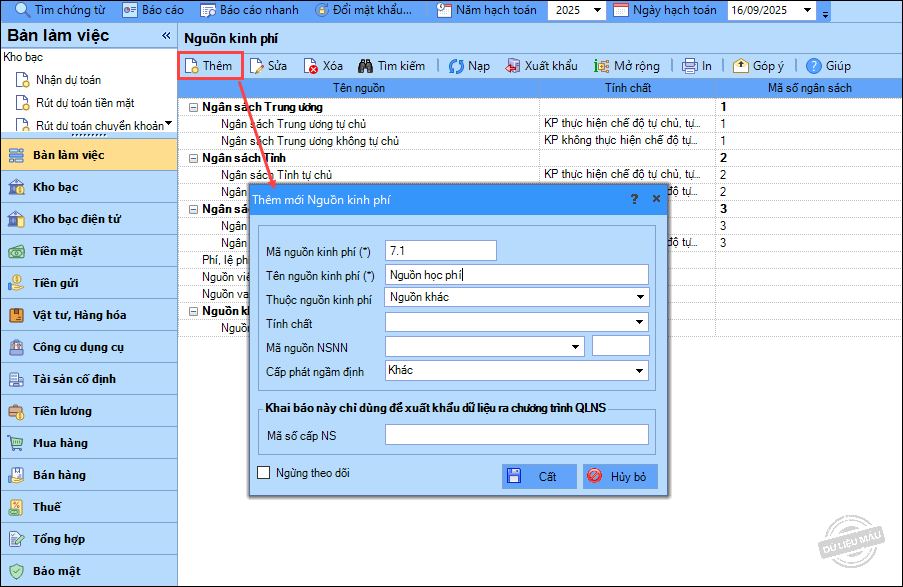Switch to Tiền lương in sidebar
903x587 pixels.
coord(62,411)
